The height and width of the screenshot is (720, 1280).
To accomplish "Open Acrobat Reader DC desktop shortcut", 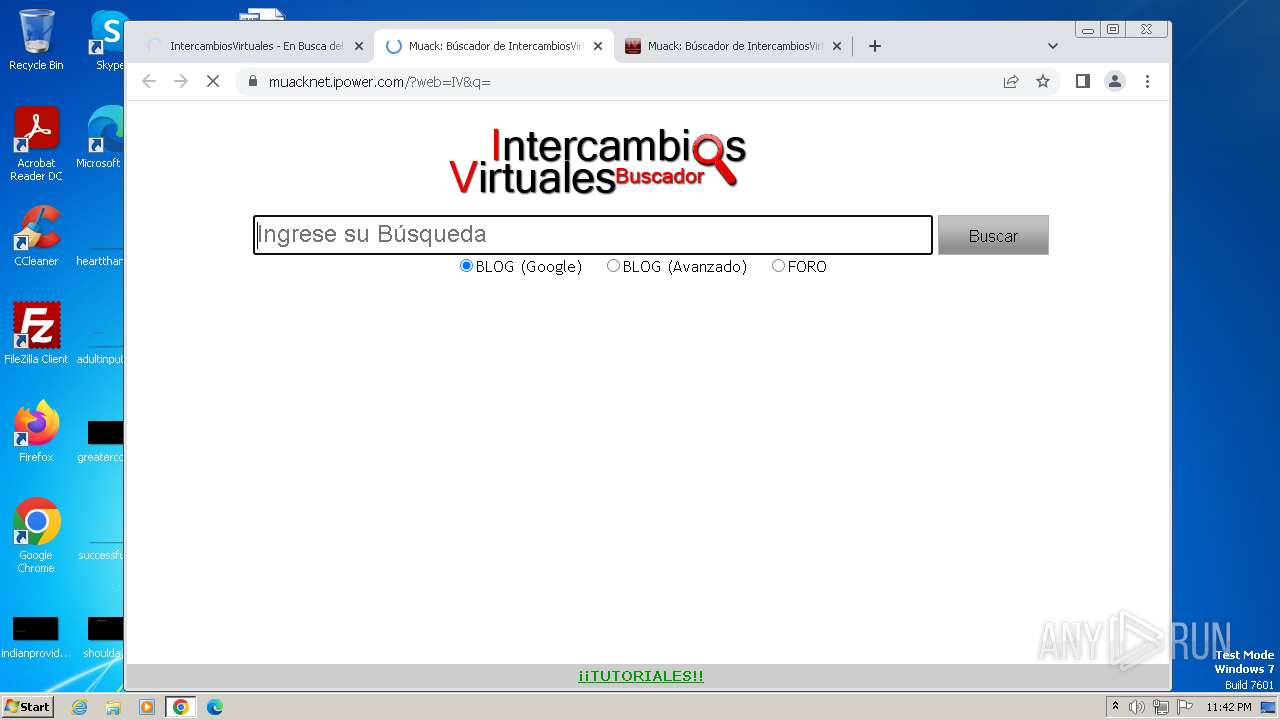I will pos(36,144).
